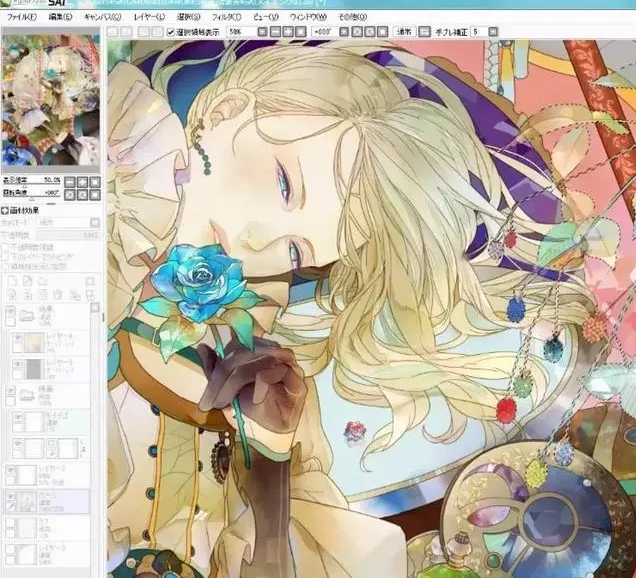Image resolution: width=636 pixels, height=578 pixels.
Task: Zoom out with the toolbar minus button
Action: coord(275,32)
